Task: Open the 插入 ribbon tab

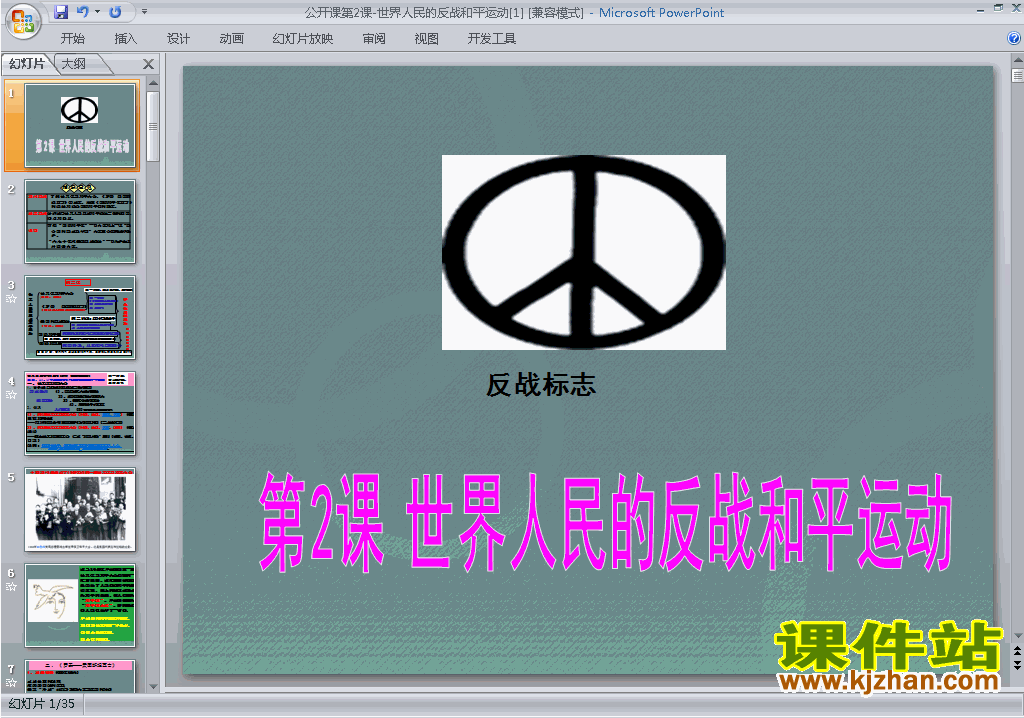Action: coord(125,39)
